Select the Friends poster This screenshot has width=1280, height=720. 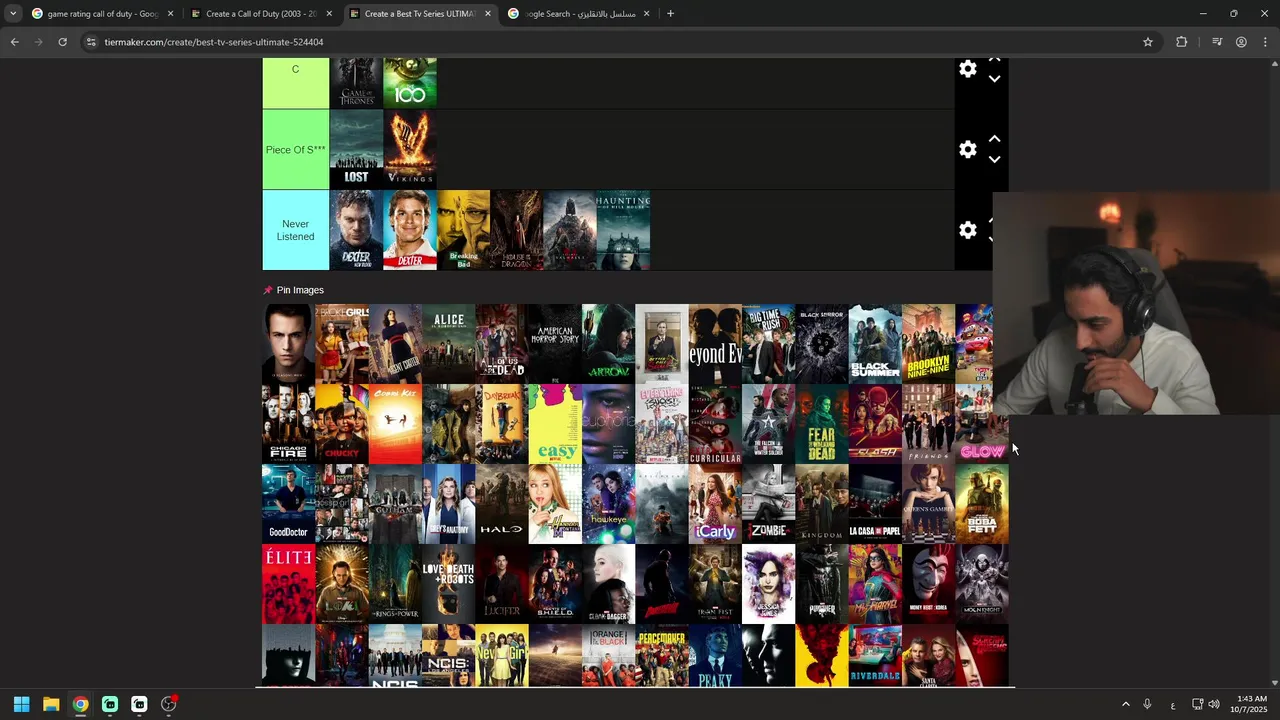pyautogui.click(x=928, y=424)
